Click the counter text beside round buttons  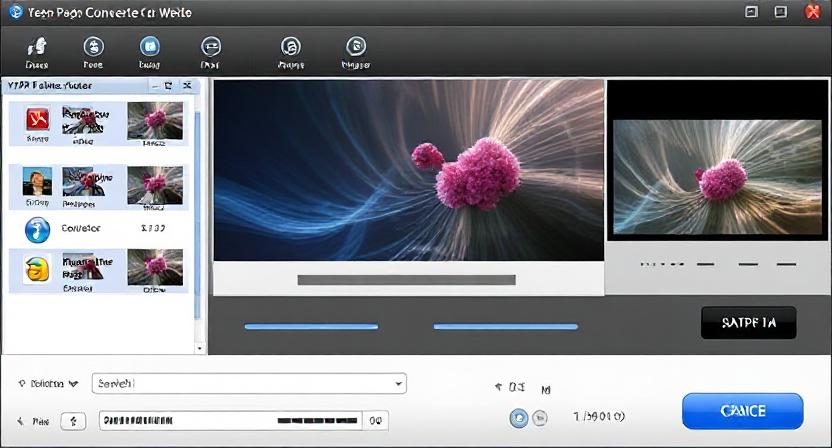(x=599, y=417)
